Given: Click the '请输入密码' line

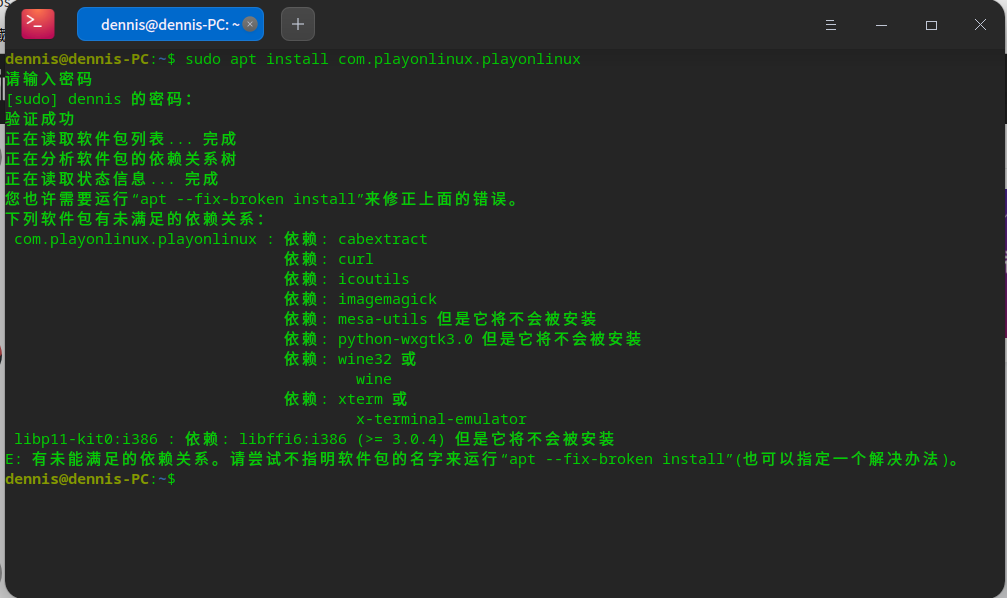Looking at the screenshot, I should tap(49, 79).
